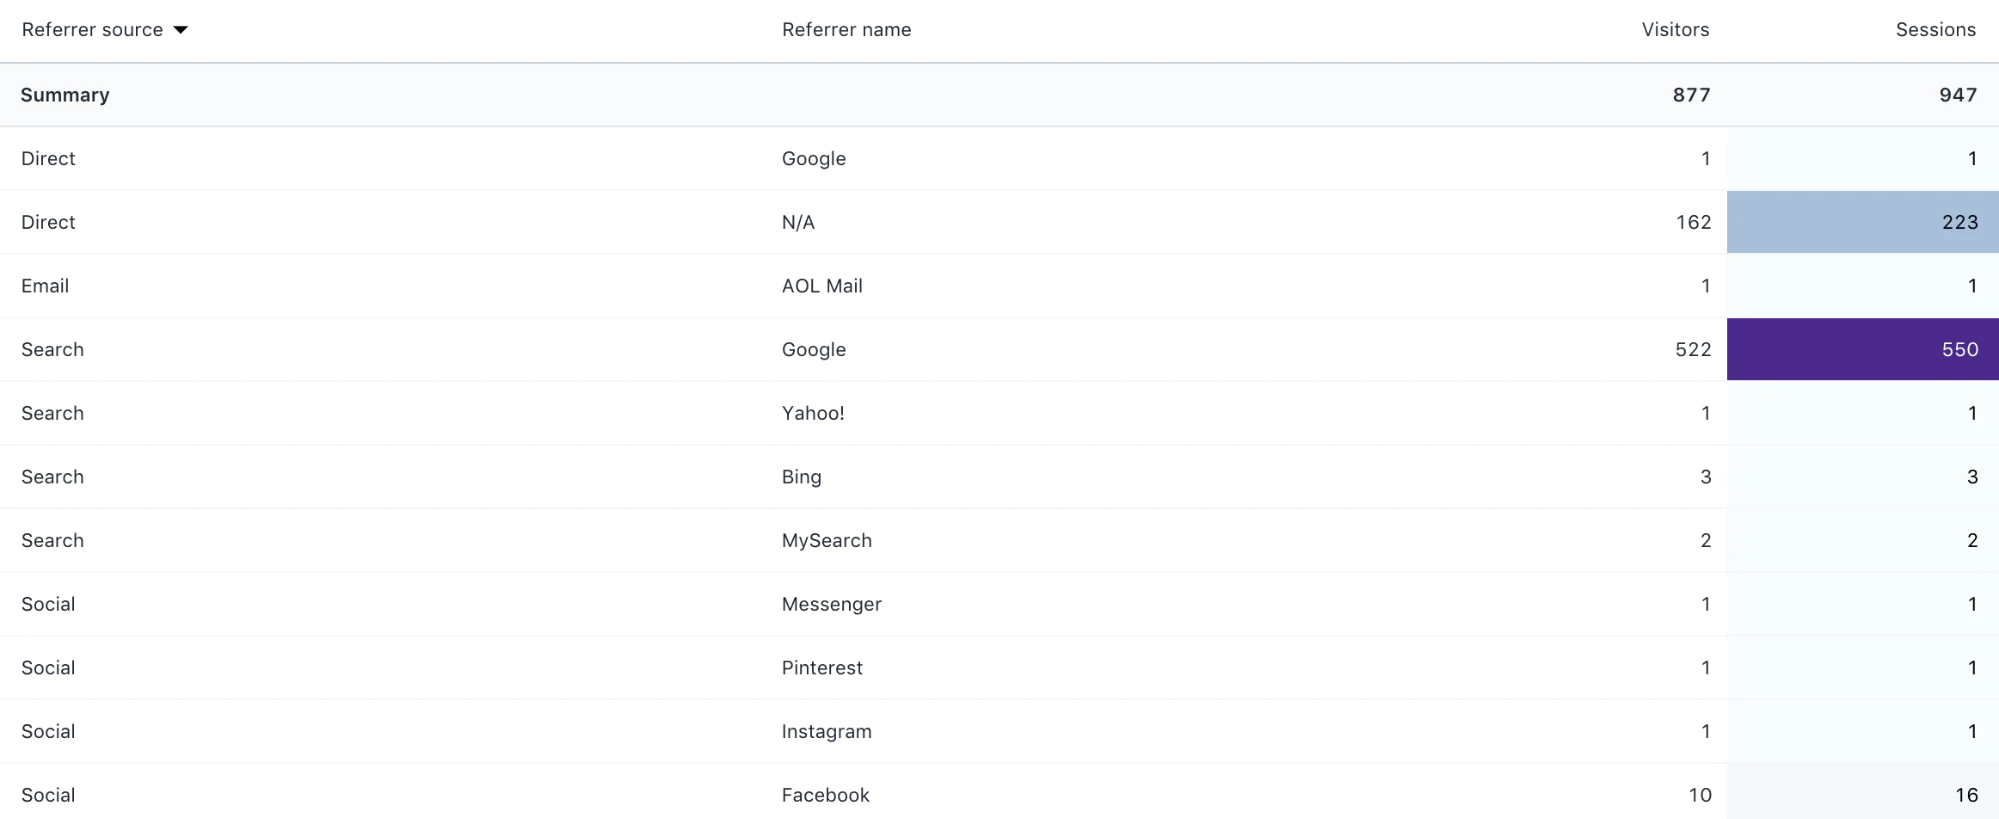Screen dimensions: 1999x819
Task: Select the Summary row label
Action: click(x=65, y=95)
